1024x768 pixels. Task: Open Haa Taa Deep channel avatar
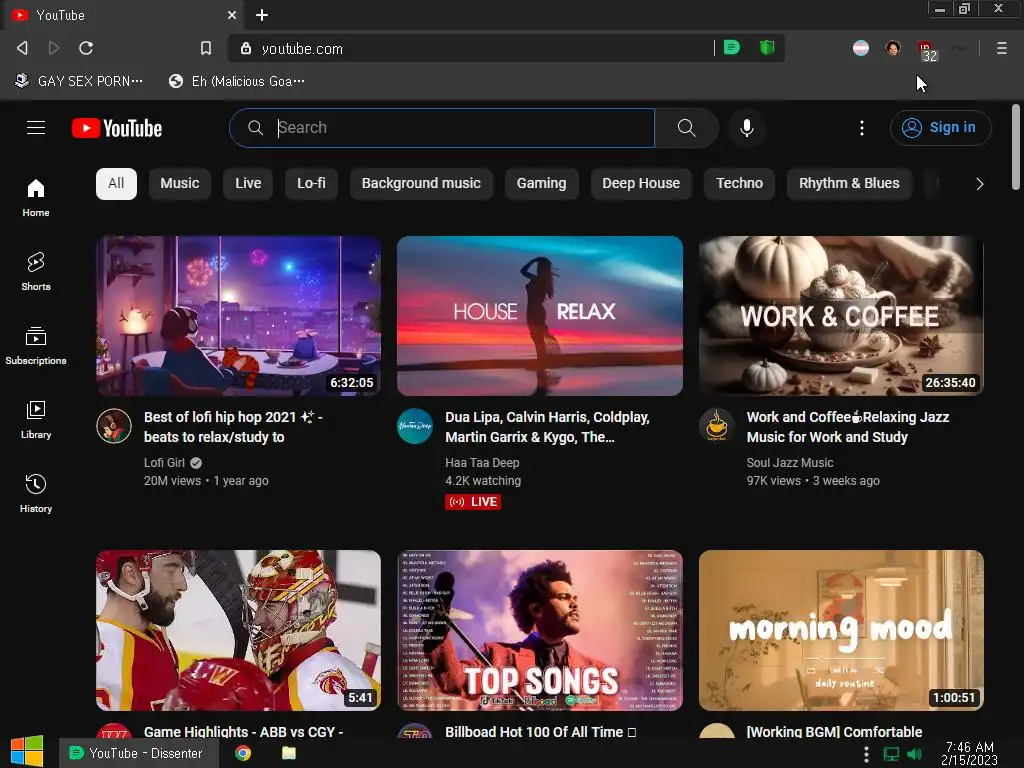tap(415, 426)
